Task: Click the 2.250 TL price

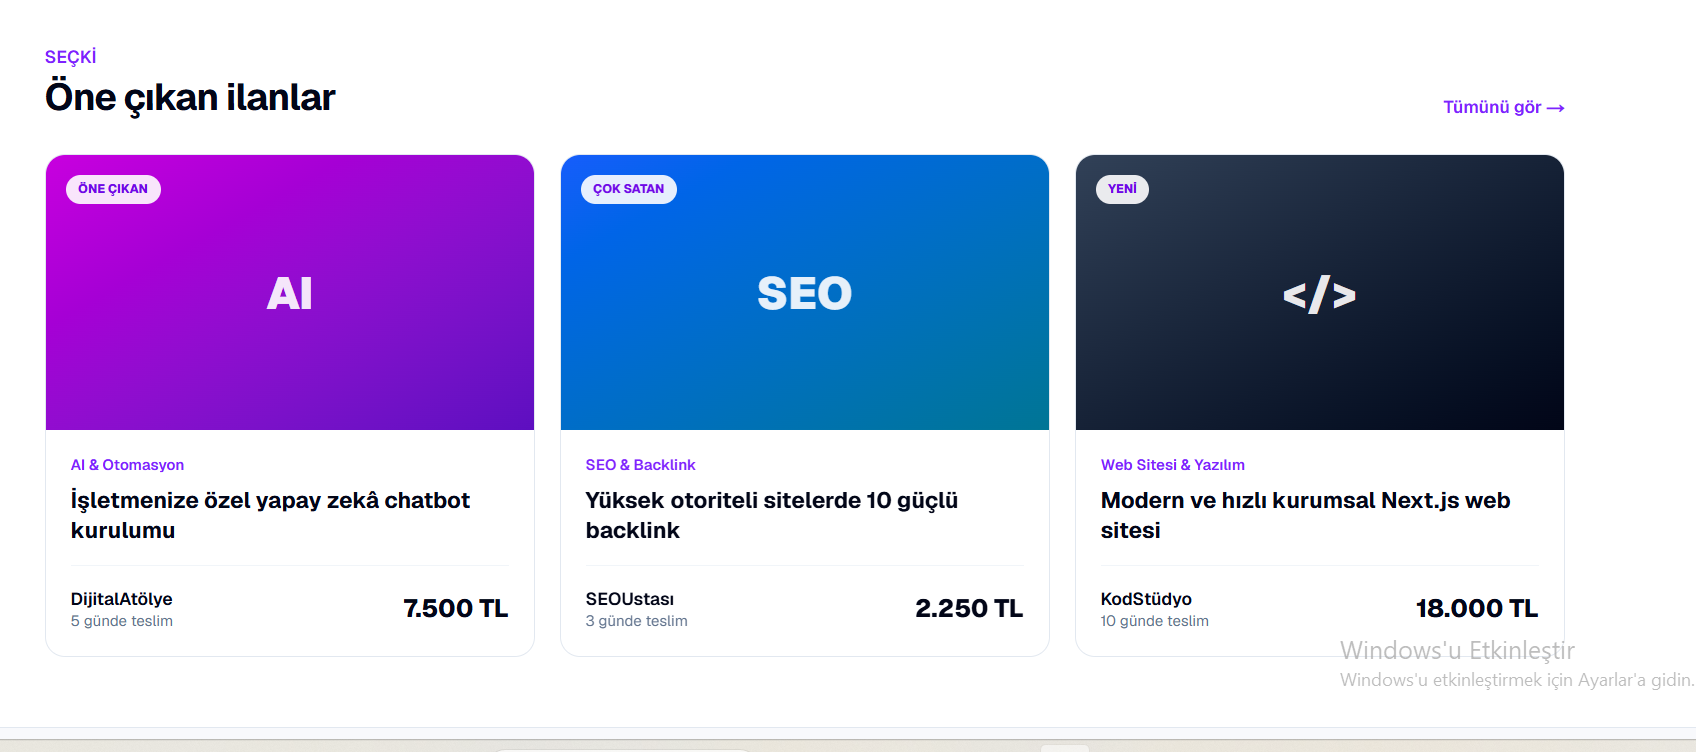Action: pyautogui.click(x=969, y=608)
